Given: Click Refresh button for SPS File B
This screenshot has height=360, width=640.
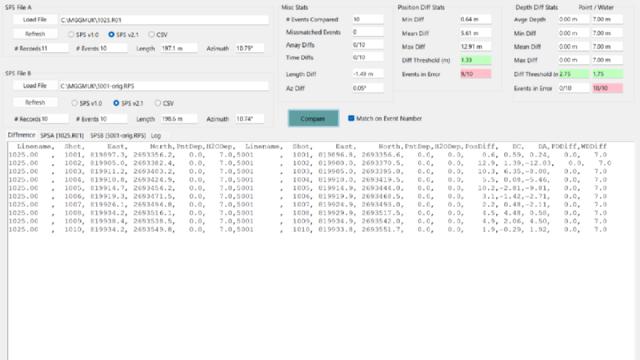Looking at the screenshot, I should 35,102.
